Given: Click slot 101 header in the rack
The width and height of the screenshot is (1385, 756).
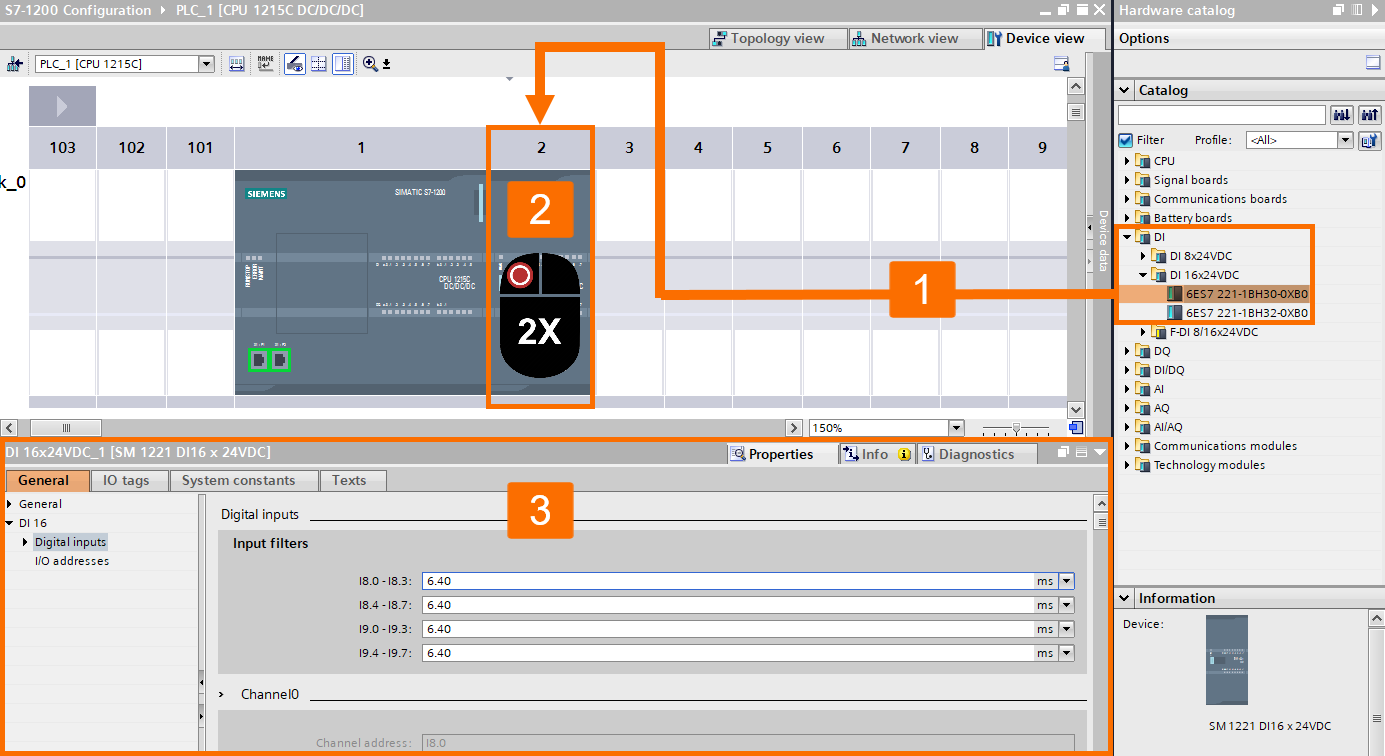Looking at the screenshot, I should click(200, 148).
